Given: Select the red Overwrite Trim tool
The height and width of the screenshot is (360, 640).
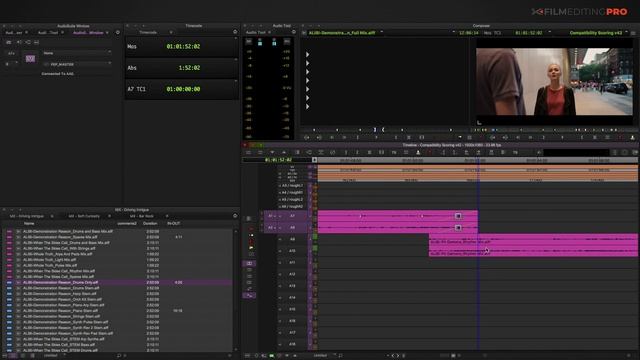Looking at the screenshot, I should [x=251, y=241].
